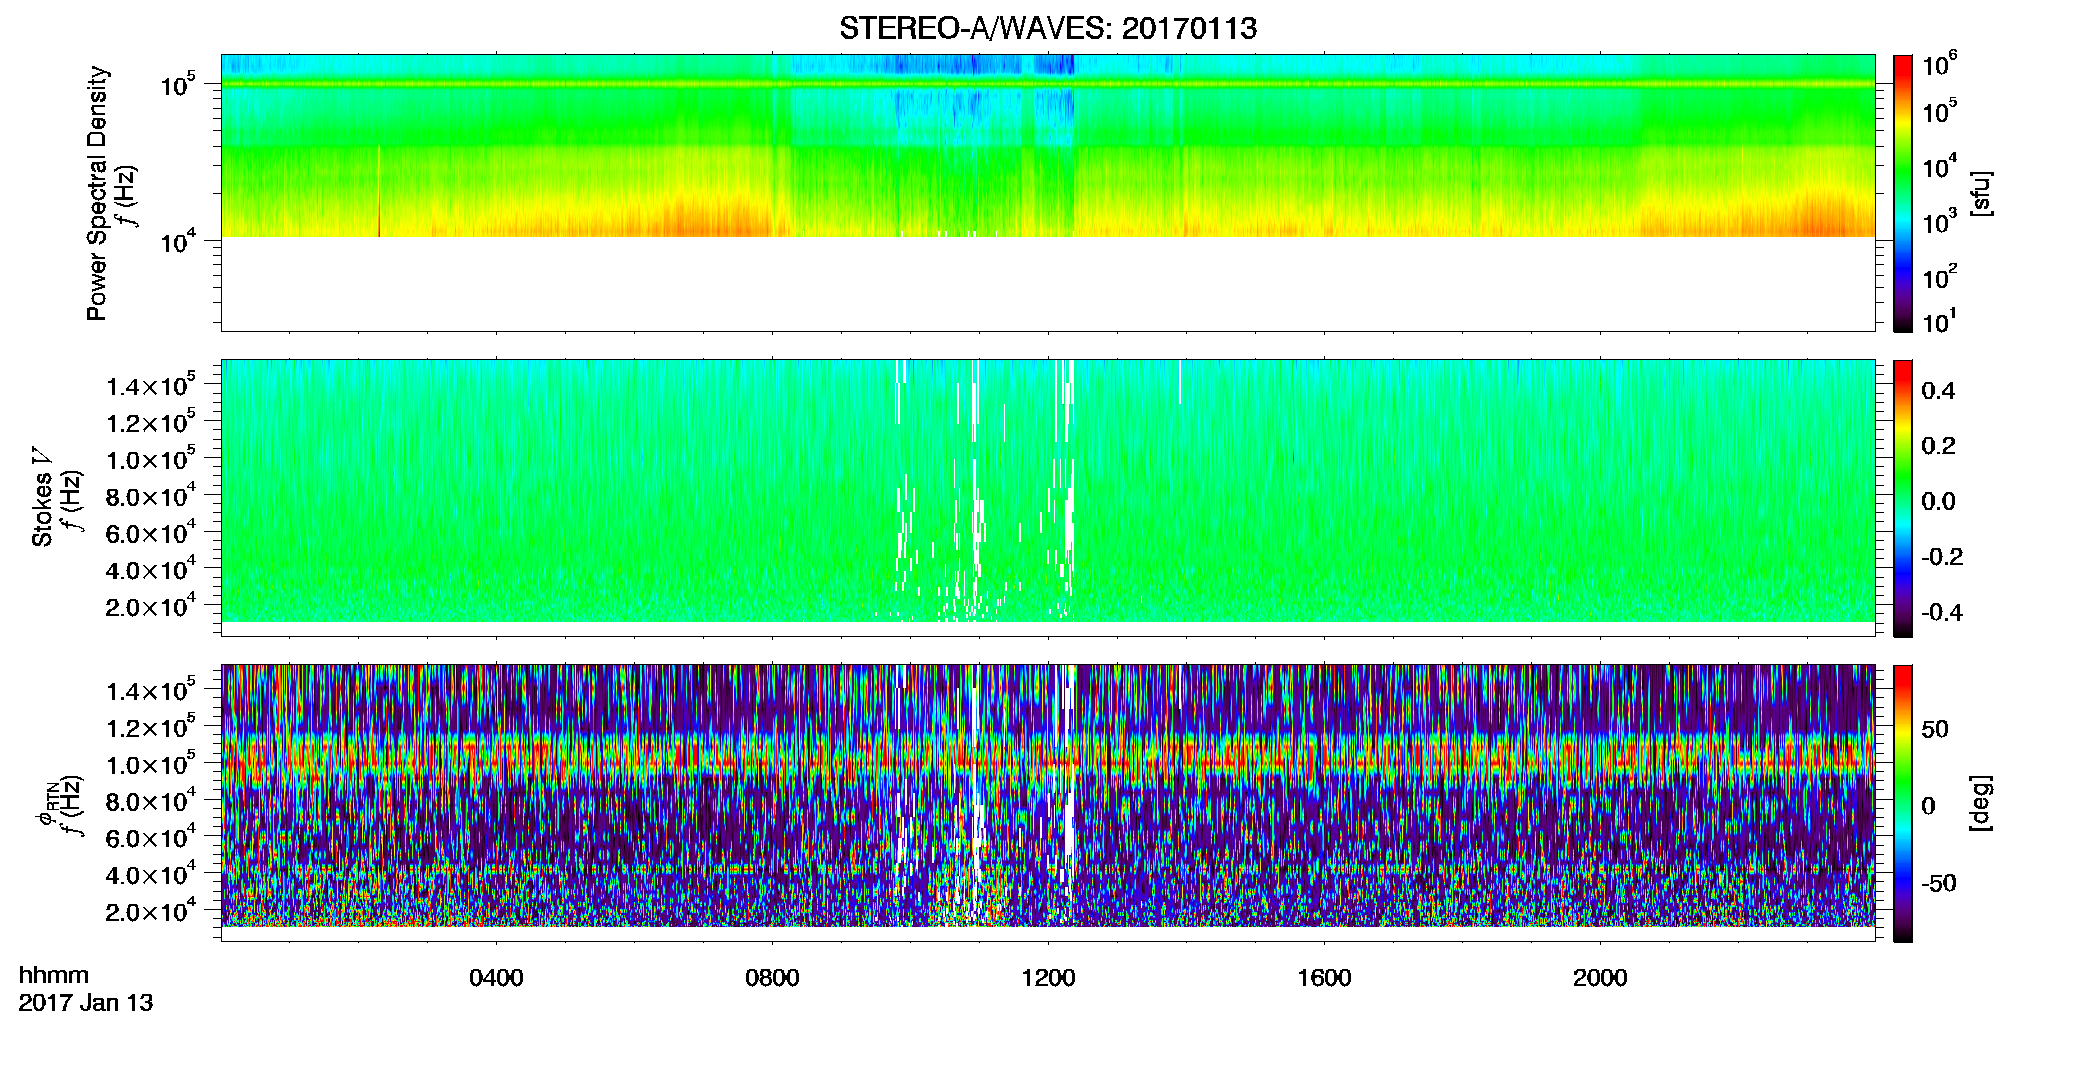This screenshot has width=2096, height=1080.
Task: Click the [deg] colorbar unit label
Action: click(x=1981, y=803)
